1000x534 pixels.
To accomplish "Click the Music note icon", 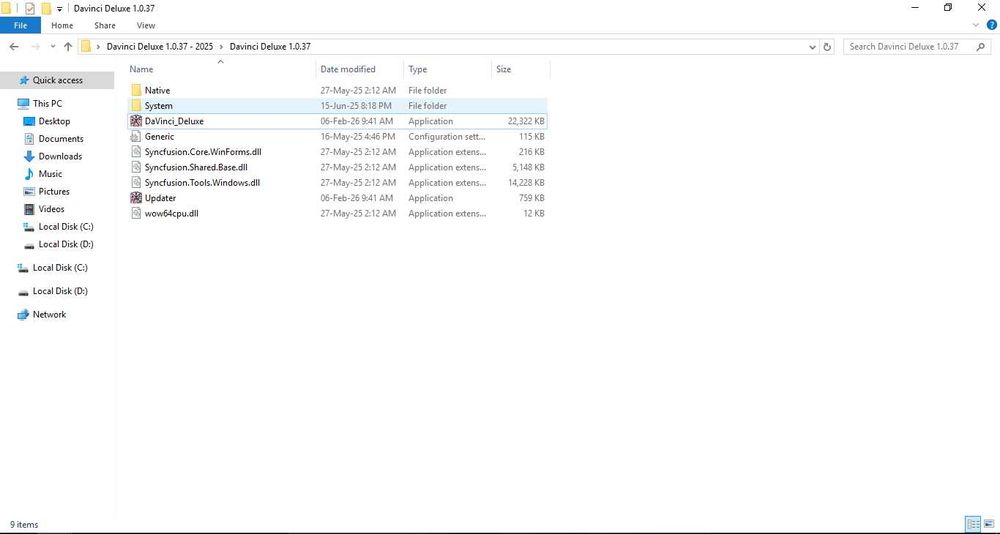I will 29,174.
